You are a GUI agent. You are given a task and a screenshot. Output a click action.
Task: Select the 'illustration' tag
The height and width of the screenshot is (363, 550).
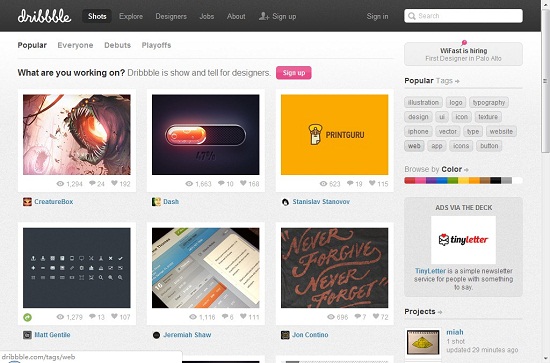[x=423, y=102]
